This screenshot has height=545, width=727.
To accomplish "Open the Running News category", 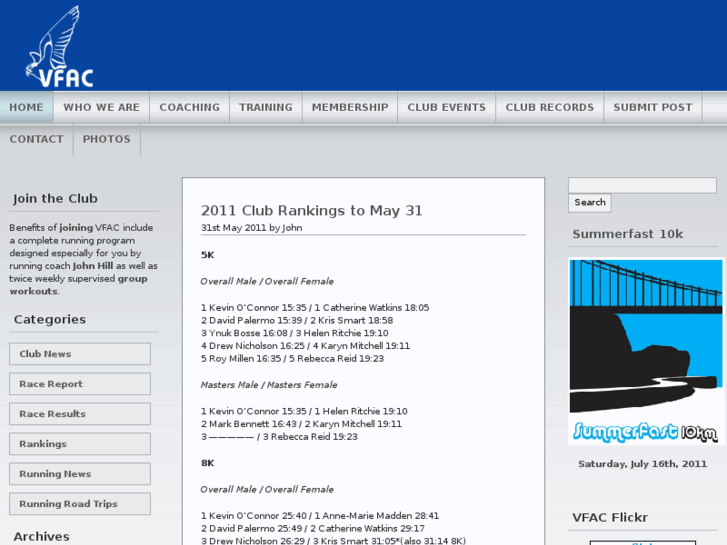I will click(x=80, y=474).
